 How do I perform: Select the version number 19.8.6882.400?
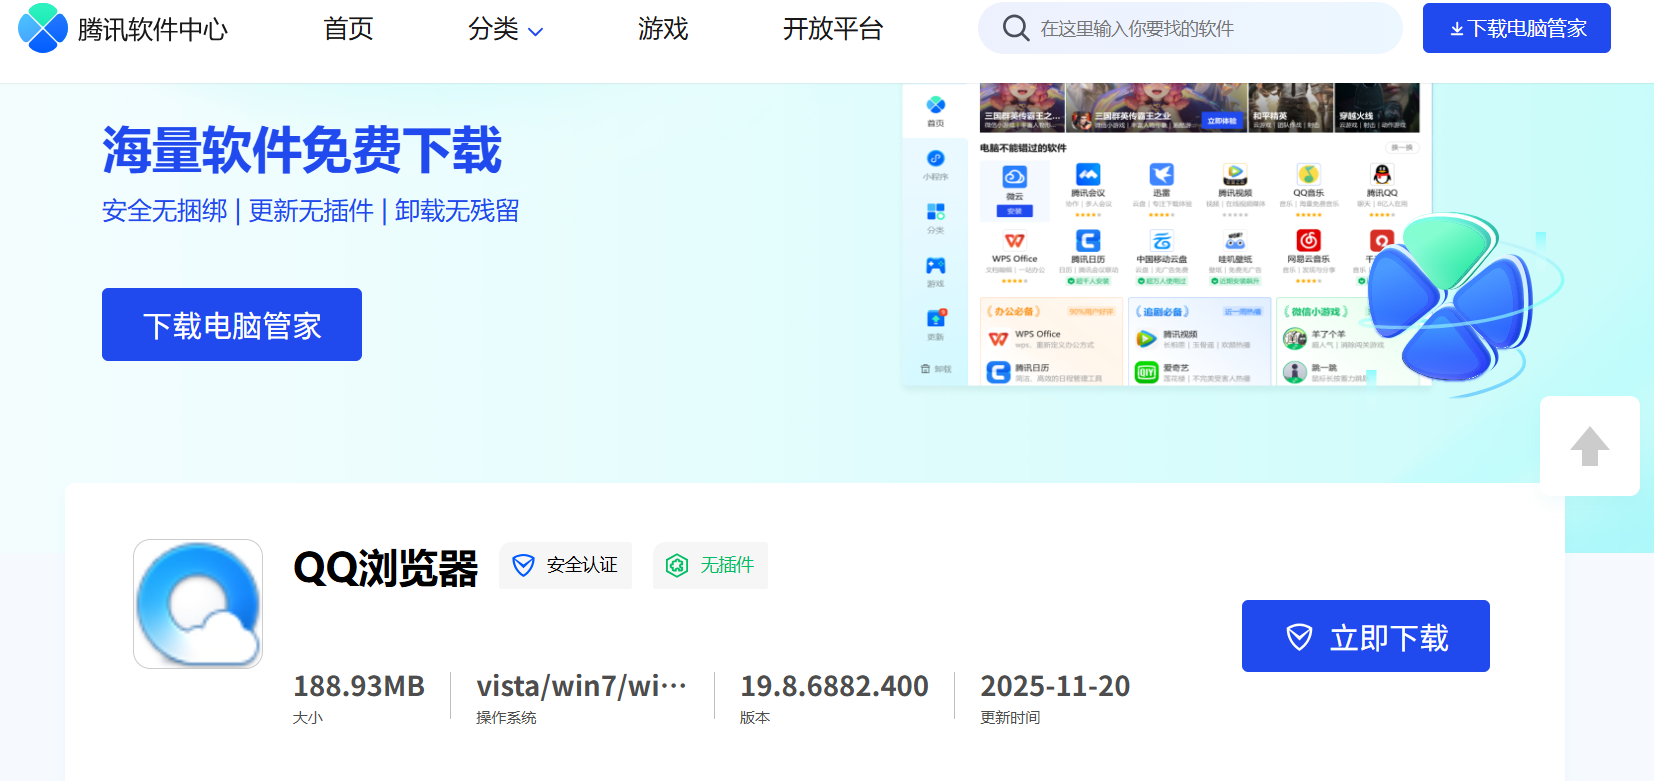pos(834,686)
